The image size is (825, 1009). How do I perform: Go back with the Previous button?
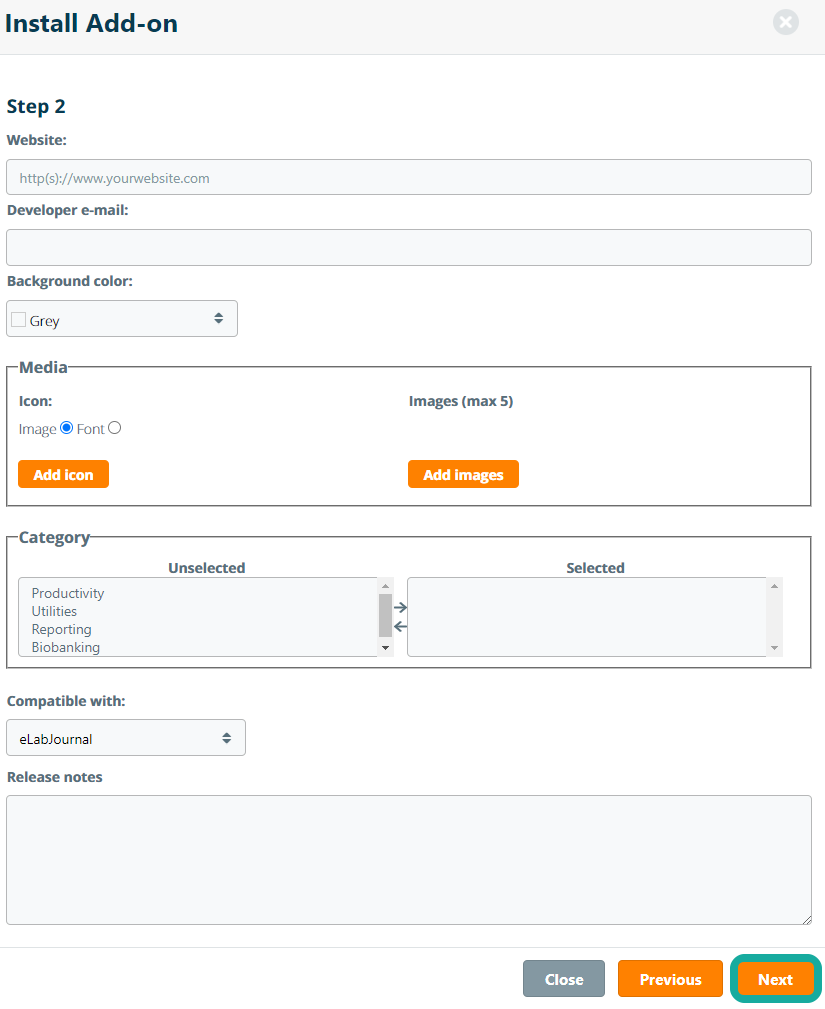coord(670,979)
